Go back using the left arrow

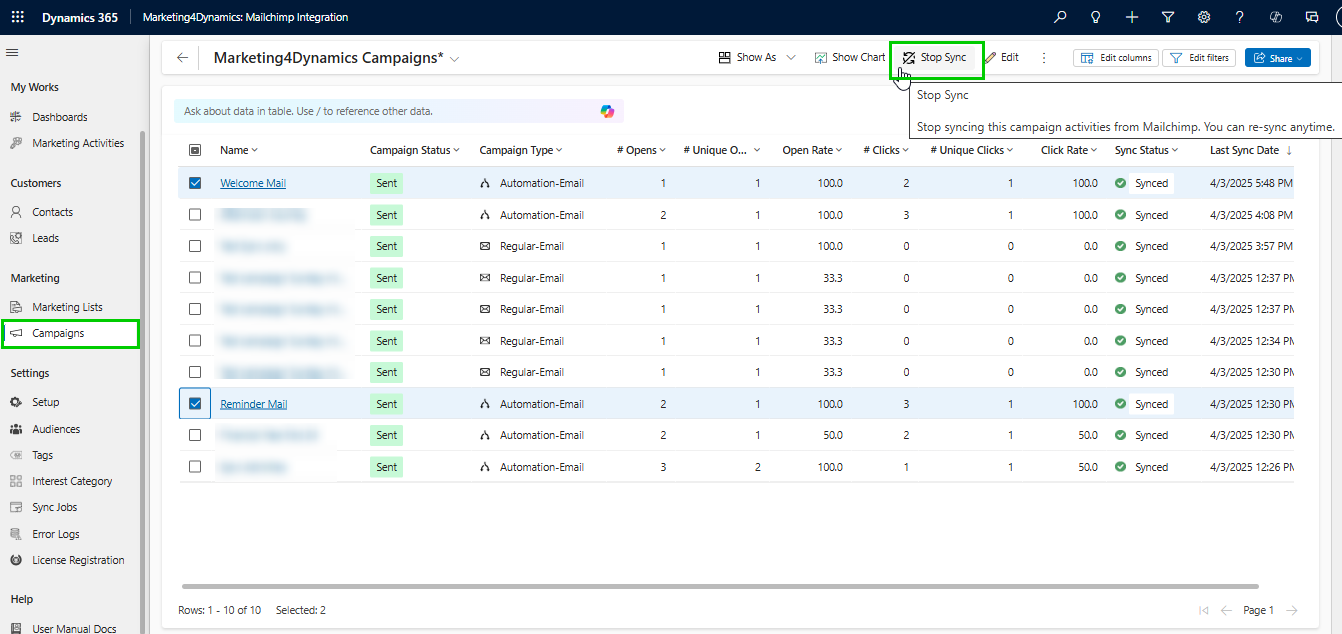pyautogui.click(x=182, y=58)
